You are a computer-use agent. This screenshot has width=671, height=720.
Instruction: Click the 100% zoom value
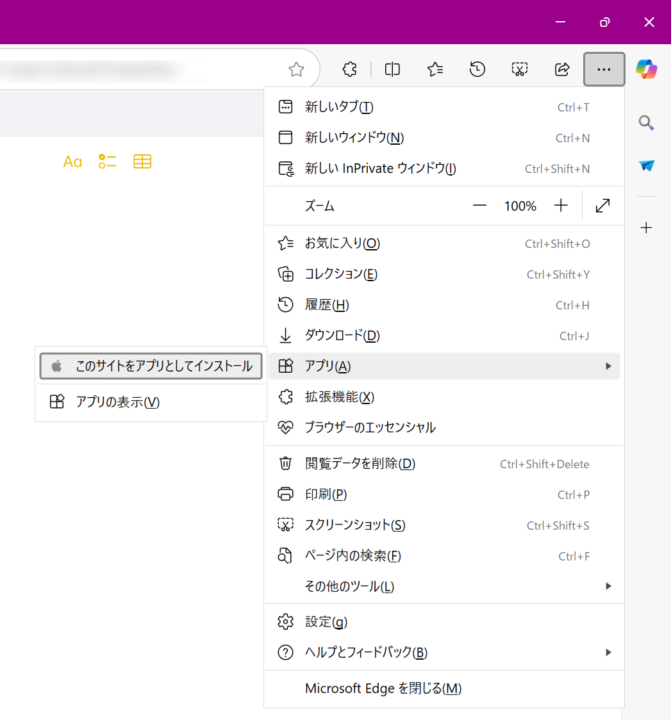pos(520,206)
